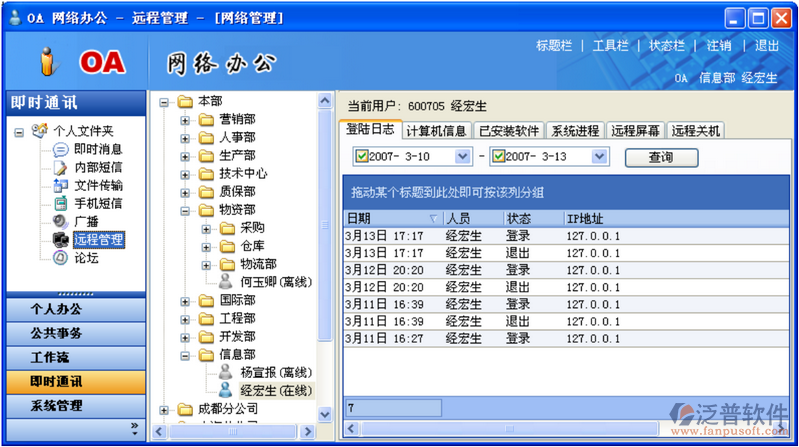The image size is (799, 447).
Task: Click 退出 exit link
Action: tap(767, 46)
